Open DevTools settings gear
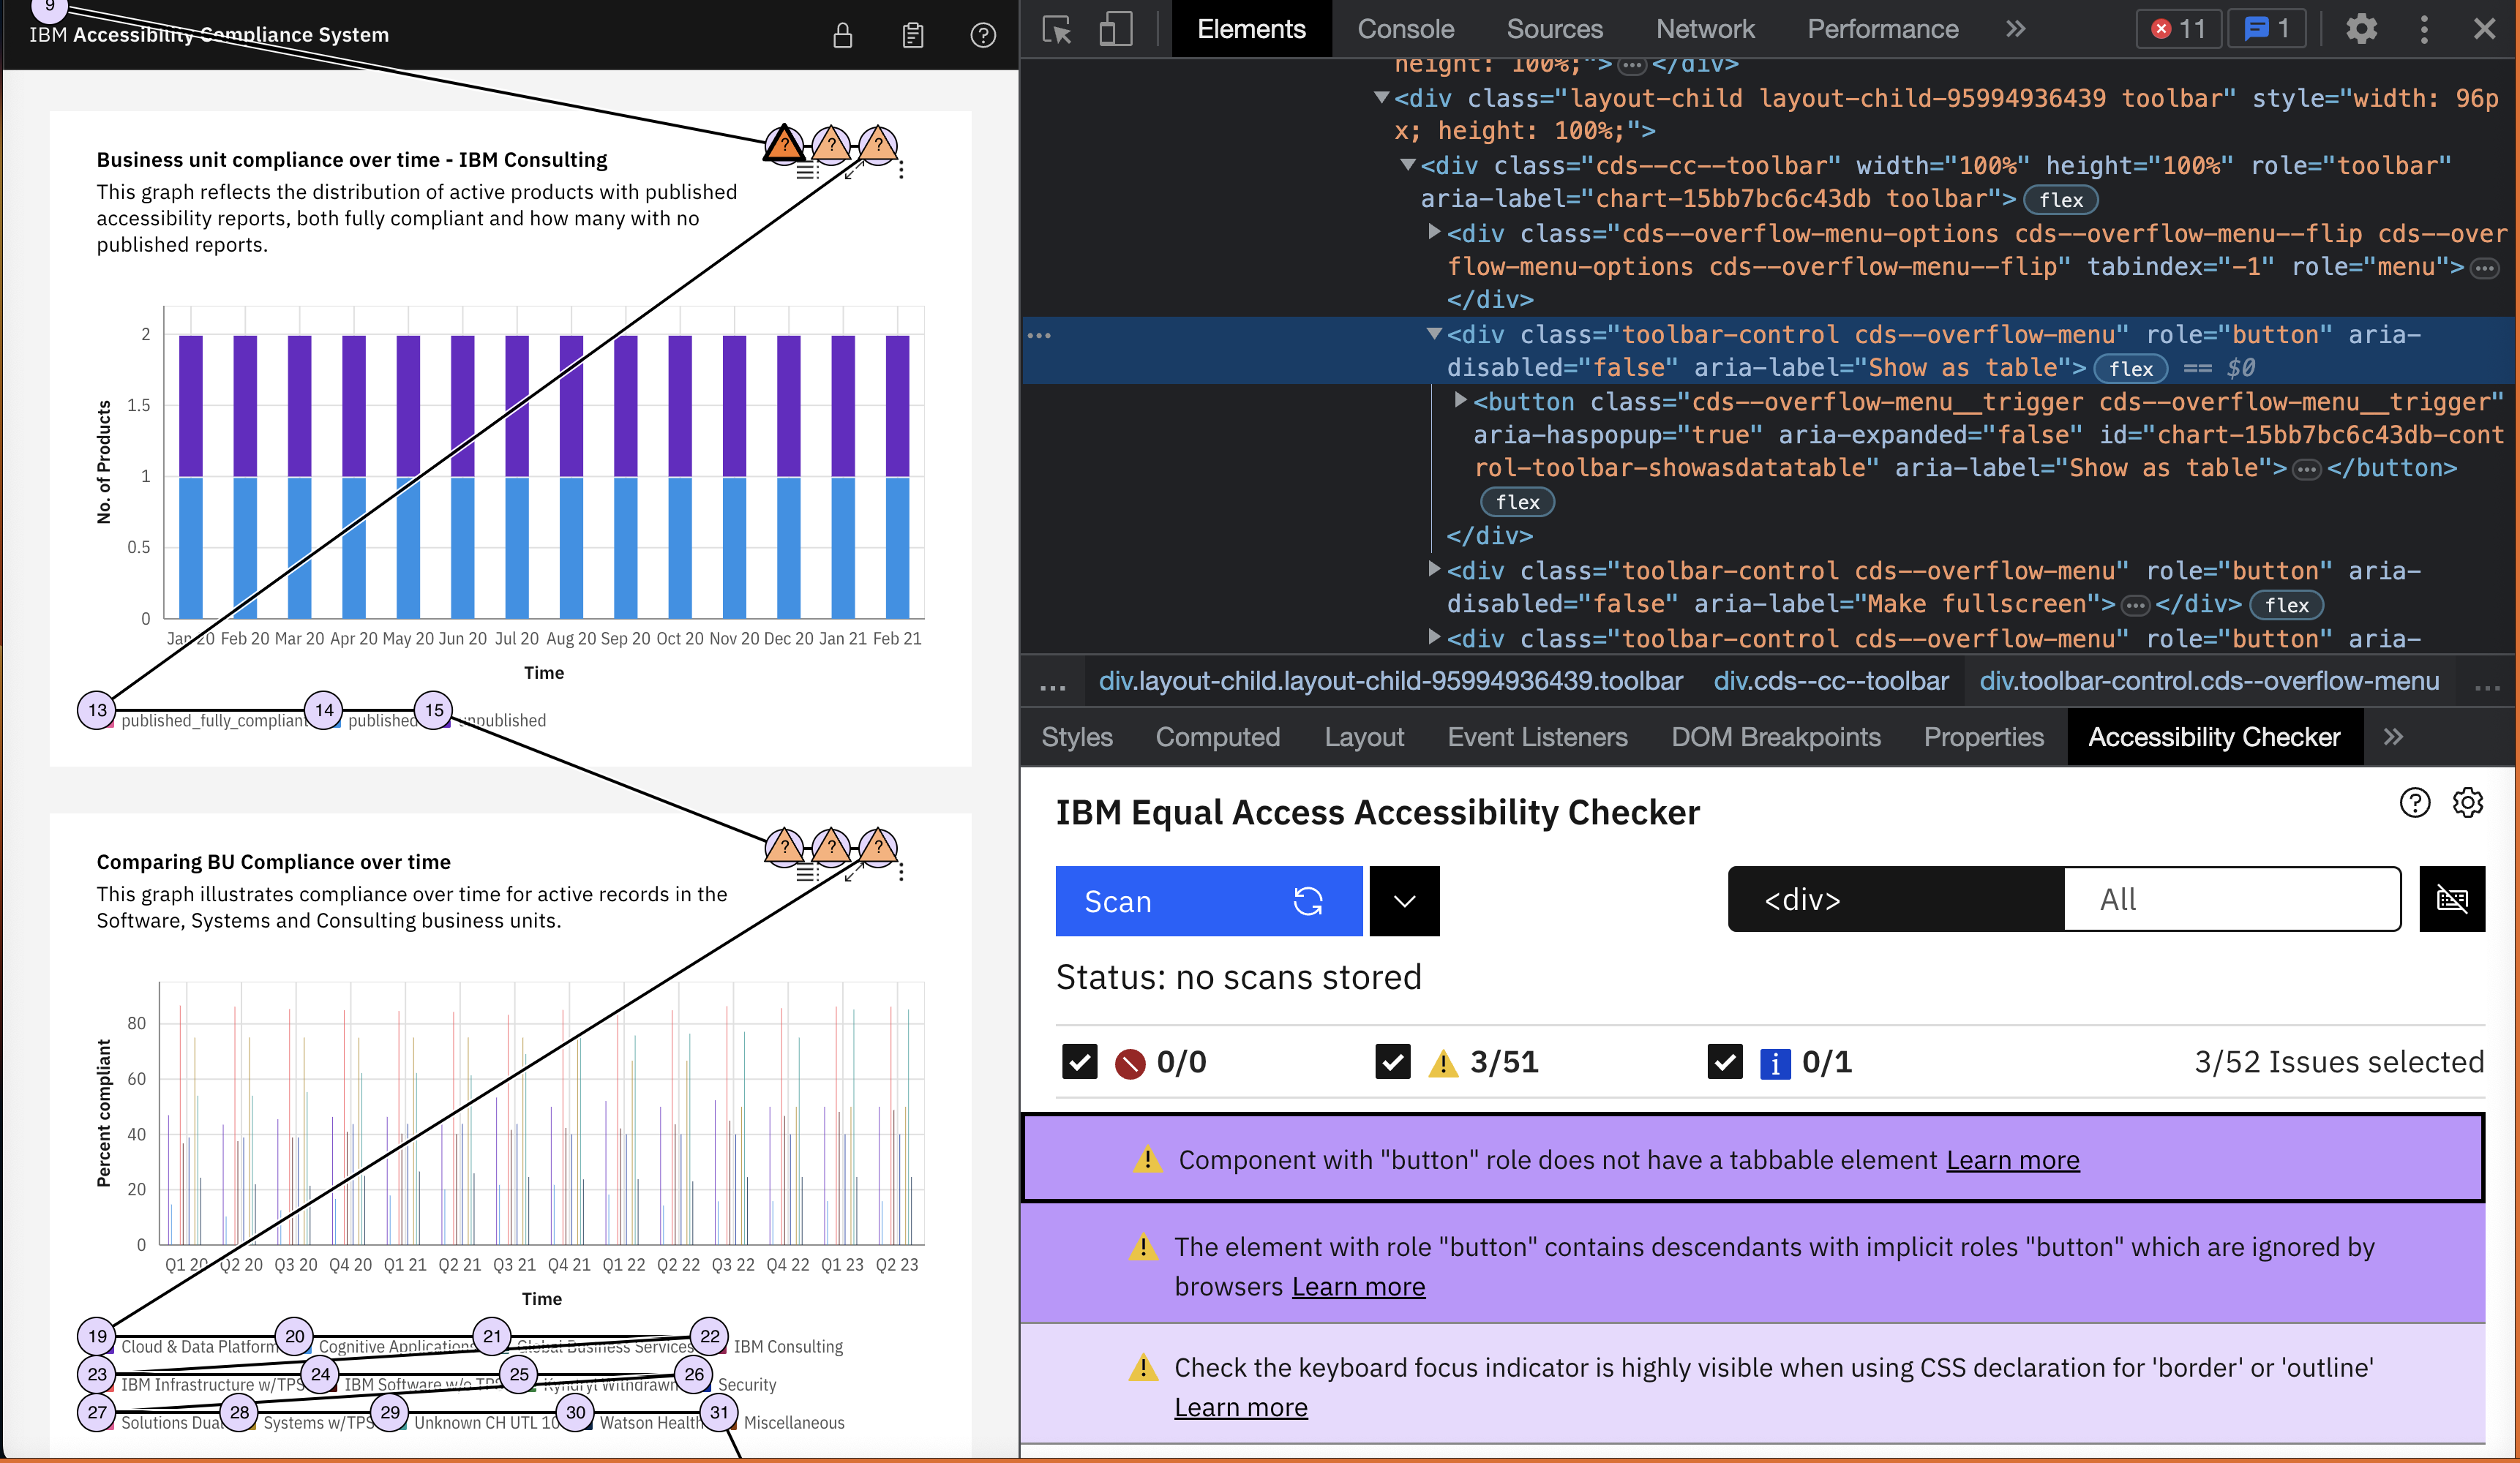Image resolution: width=2520 pixels, height=1463 pixels. pos(2361,29)
